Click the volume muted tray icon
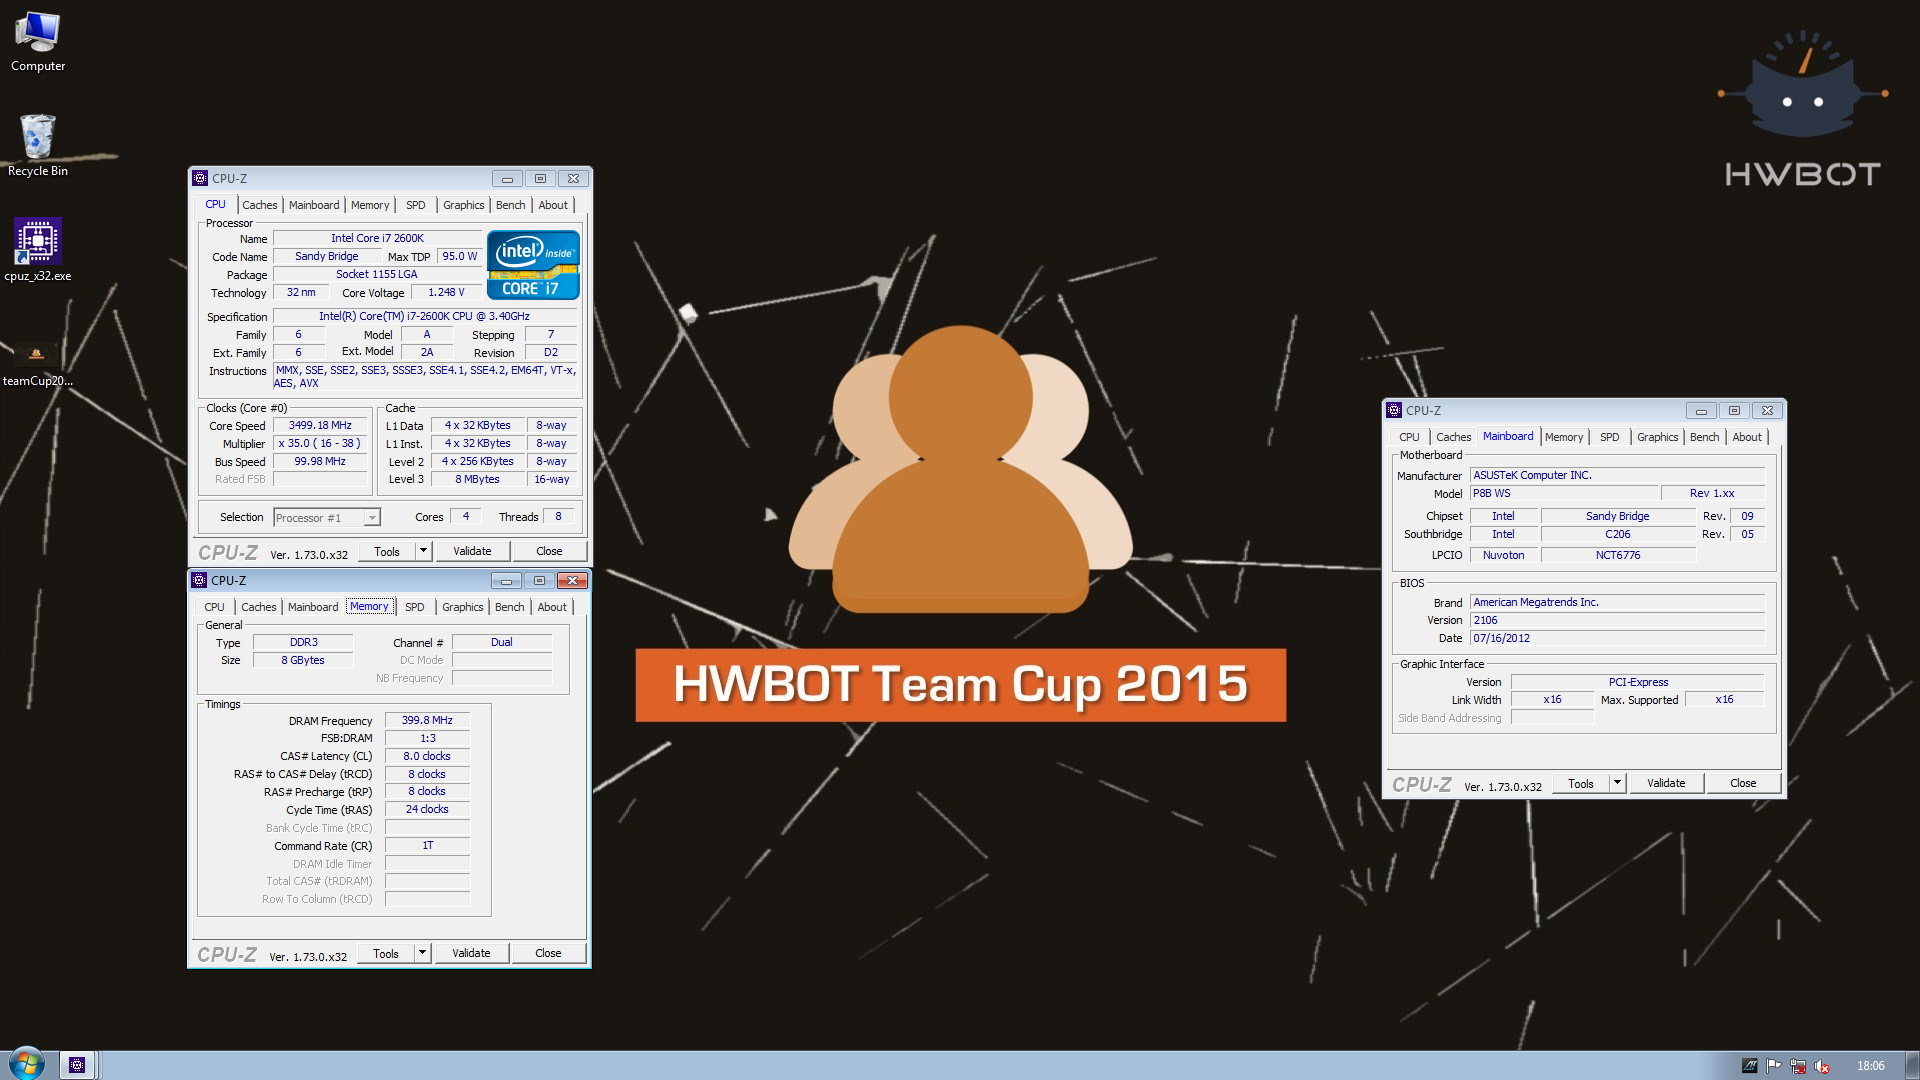 coord(1822,1066)
